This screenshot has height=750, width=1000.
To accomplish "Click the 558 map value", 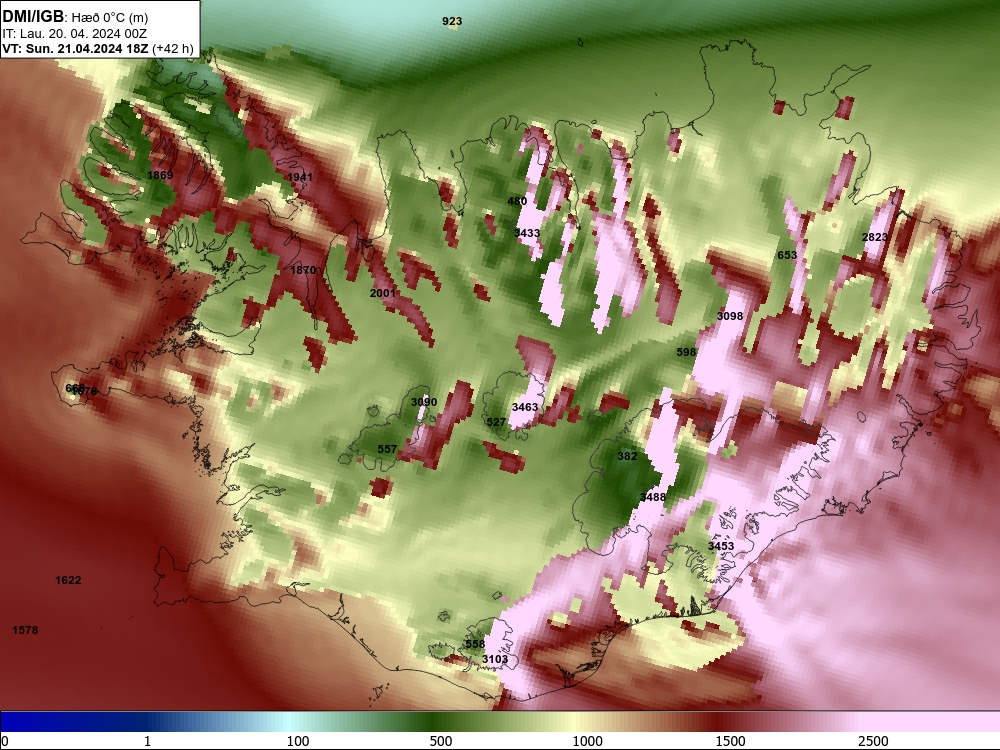I will pos(474,643).
